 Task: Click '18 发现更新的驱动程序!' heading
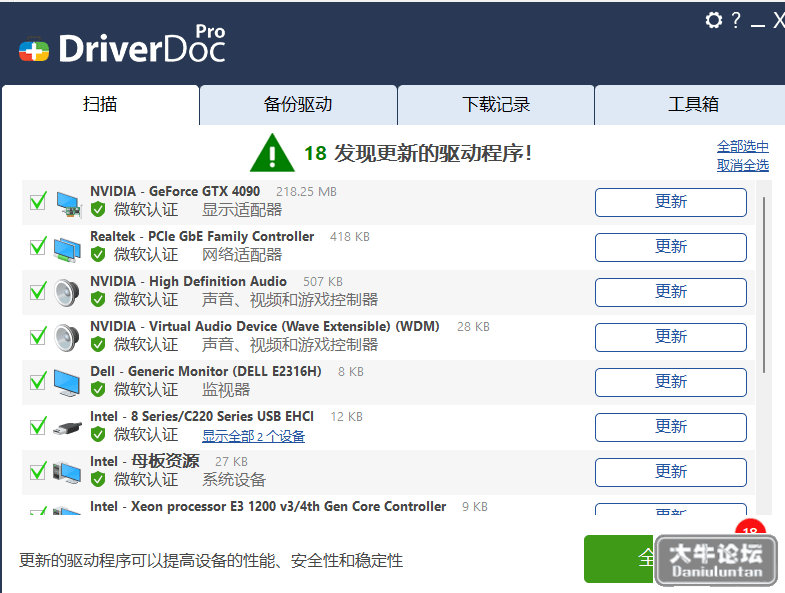418,153
